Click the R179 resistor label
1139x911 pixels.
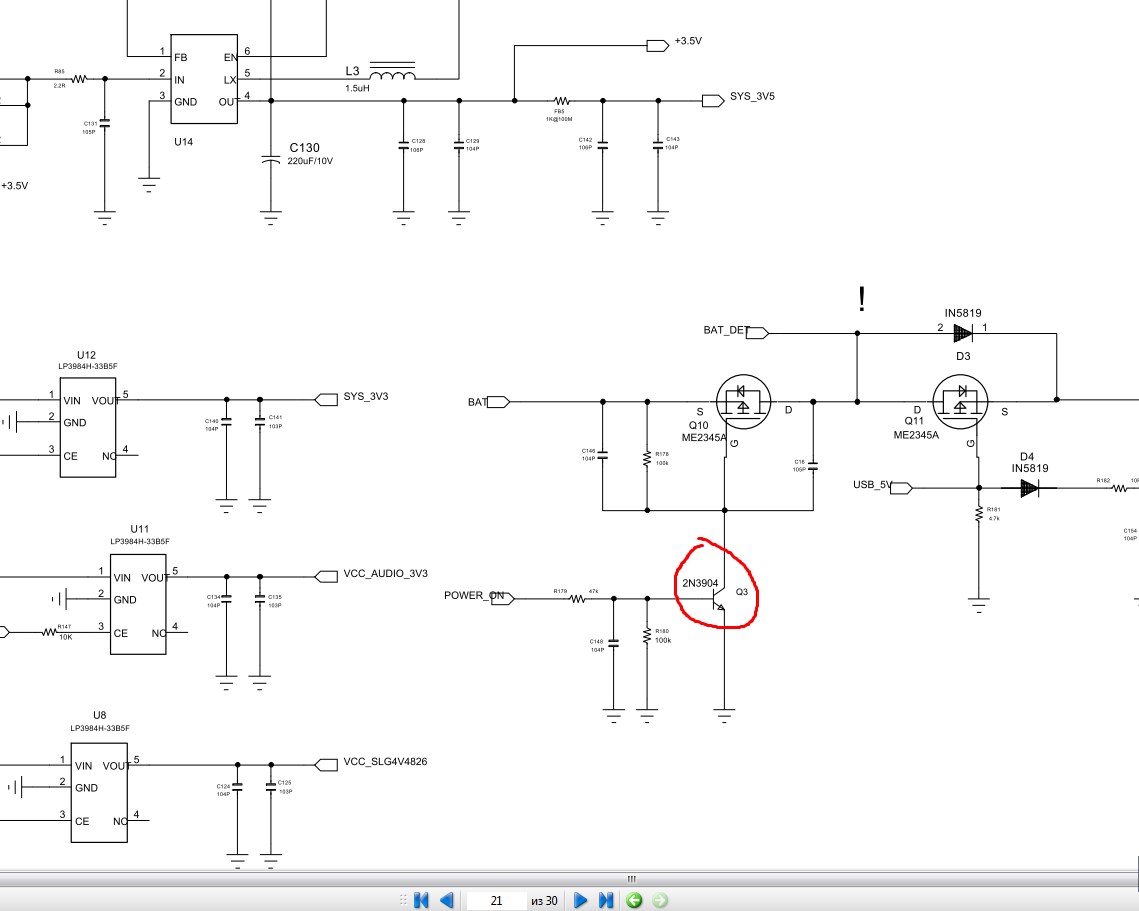pos(560,591)
